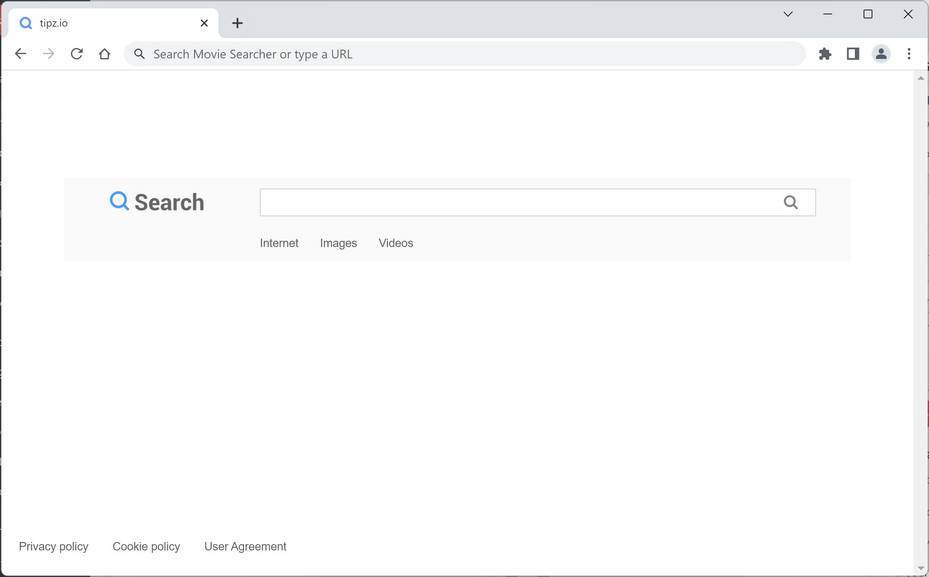Close the tipz.io tab
The height and width of the screenshot is (577, 929).
204,23
